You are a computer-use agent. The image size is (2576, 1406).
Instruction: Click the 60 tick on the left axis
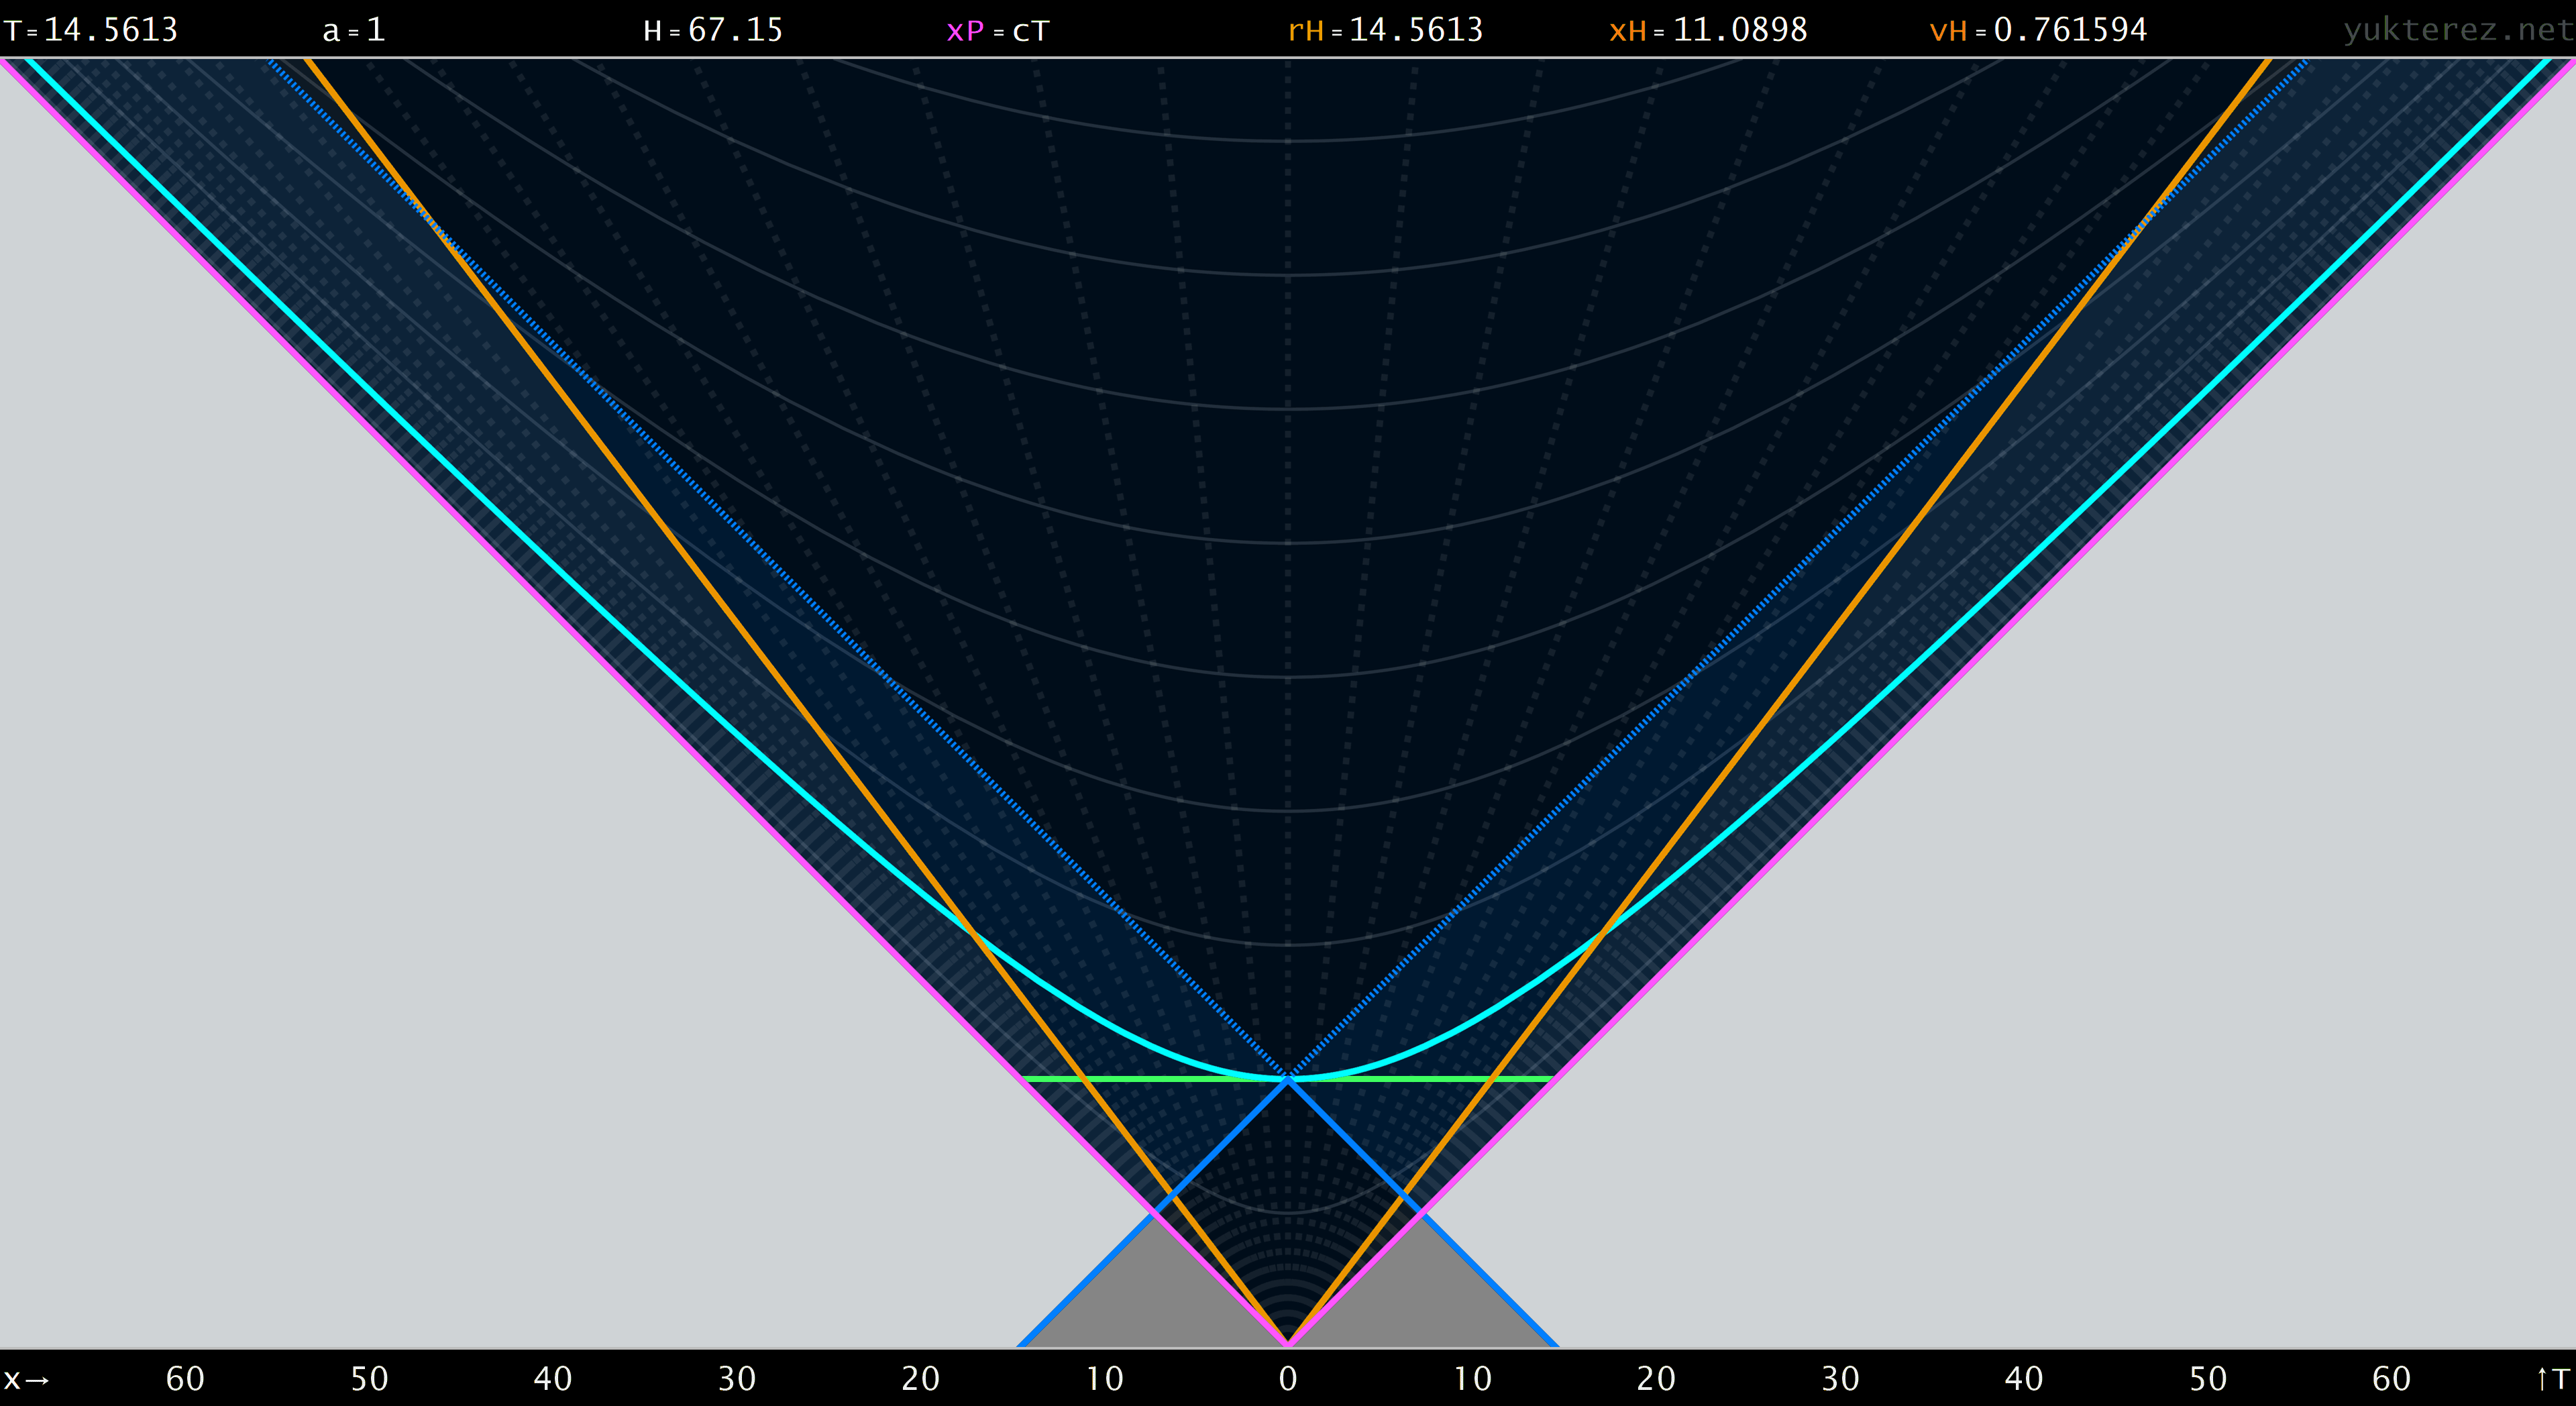(185, 1379)
